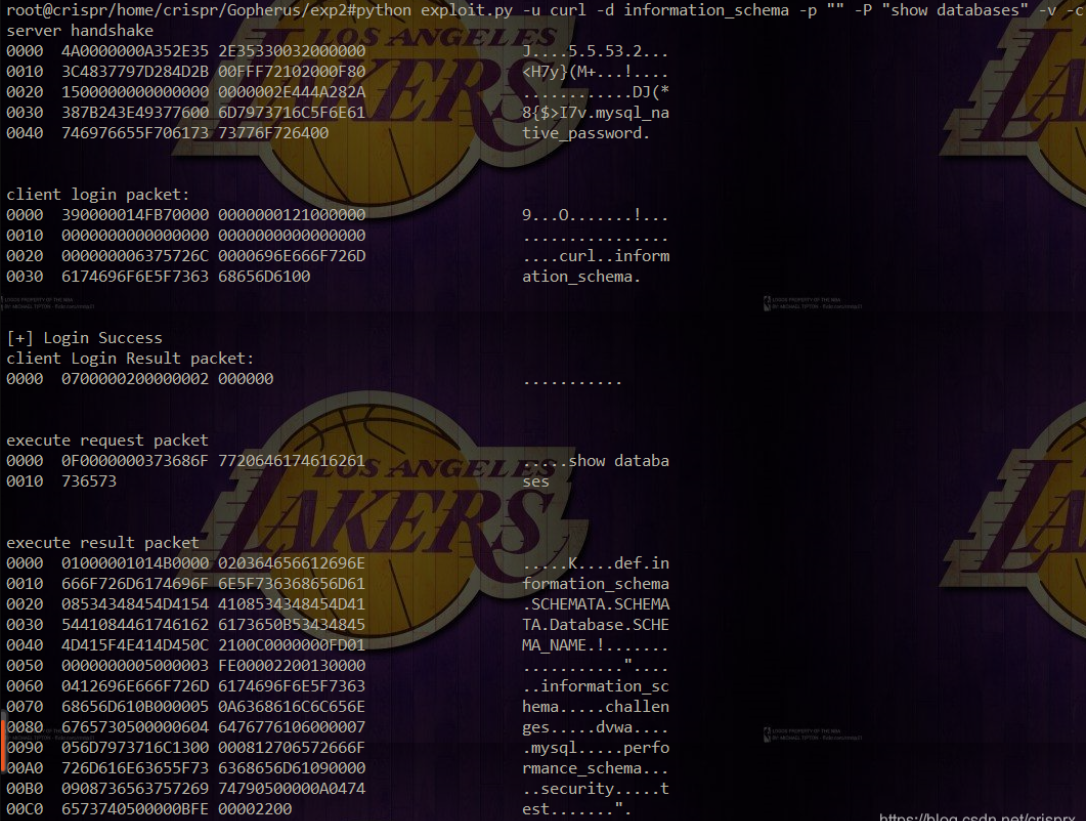
Task: Click ASCII text '..security.....t'
Action: [596, 789]
